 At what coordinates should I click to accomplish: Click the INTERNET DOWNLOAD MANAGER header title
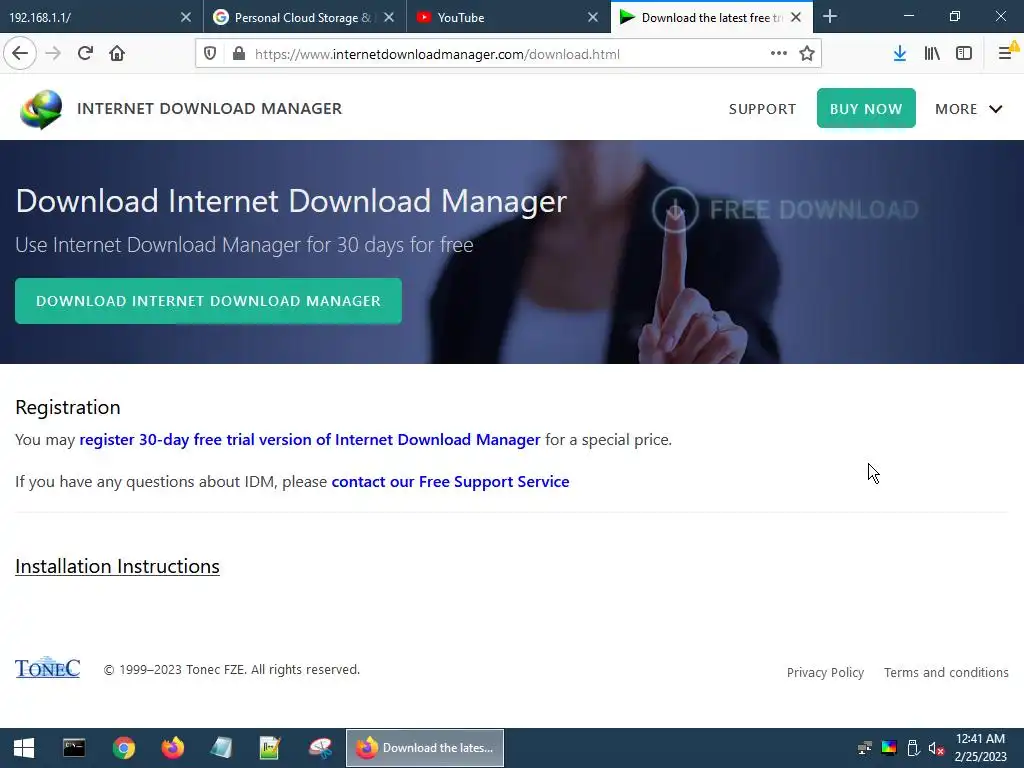pyautogui.click(x=210, y=108)
